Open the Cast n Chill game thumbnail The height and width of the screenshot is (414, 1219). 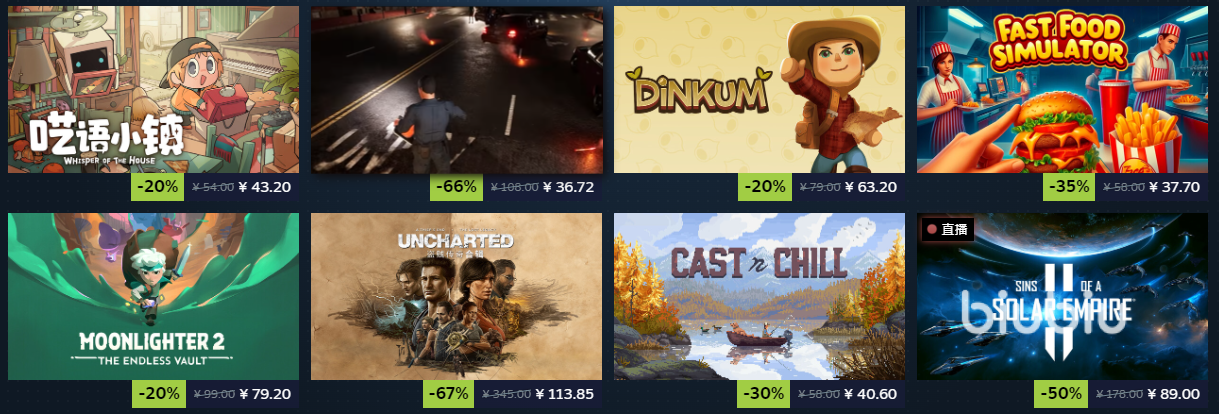pyautogui.click(x=759, y=296)
